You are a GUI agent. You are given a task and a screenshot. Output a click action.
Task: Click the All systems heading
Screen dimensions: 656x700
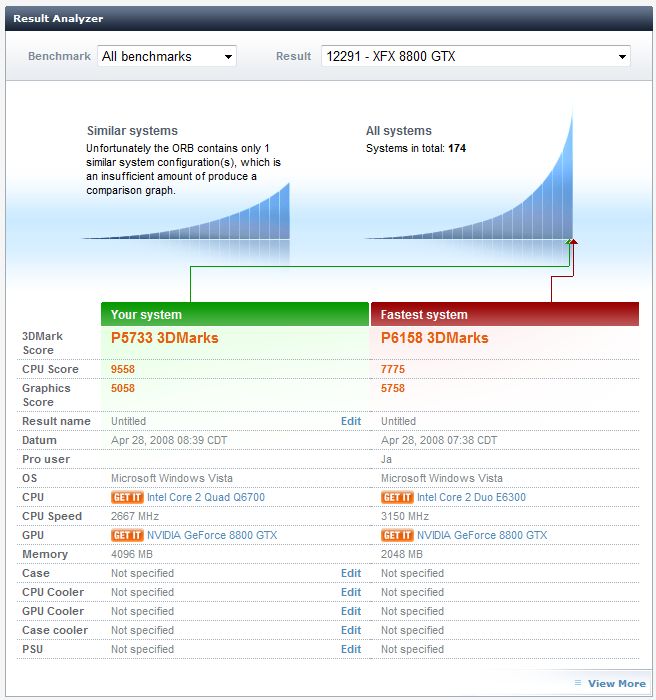pyautogui.click(x=399, y=131)
